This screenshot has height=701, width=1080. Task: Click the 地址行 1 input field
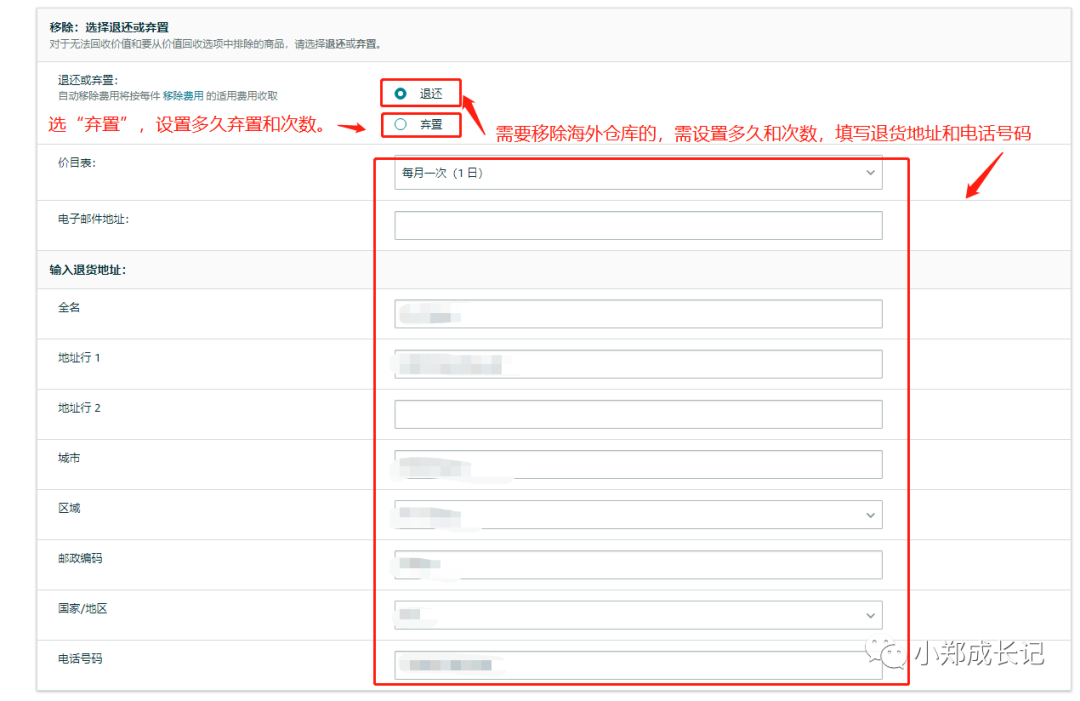coord(638,364)
